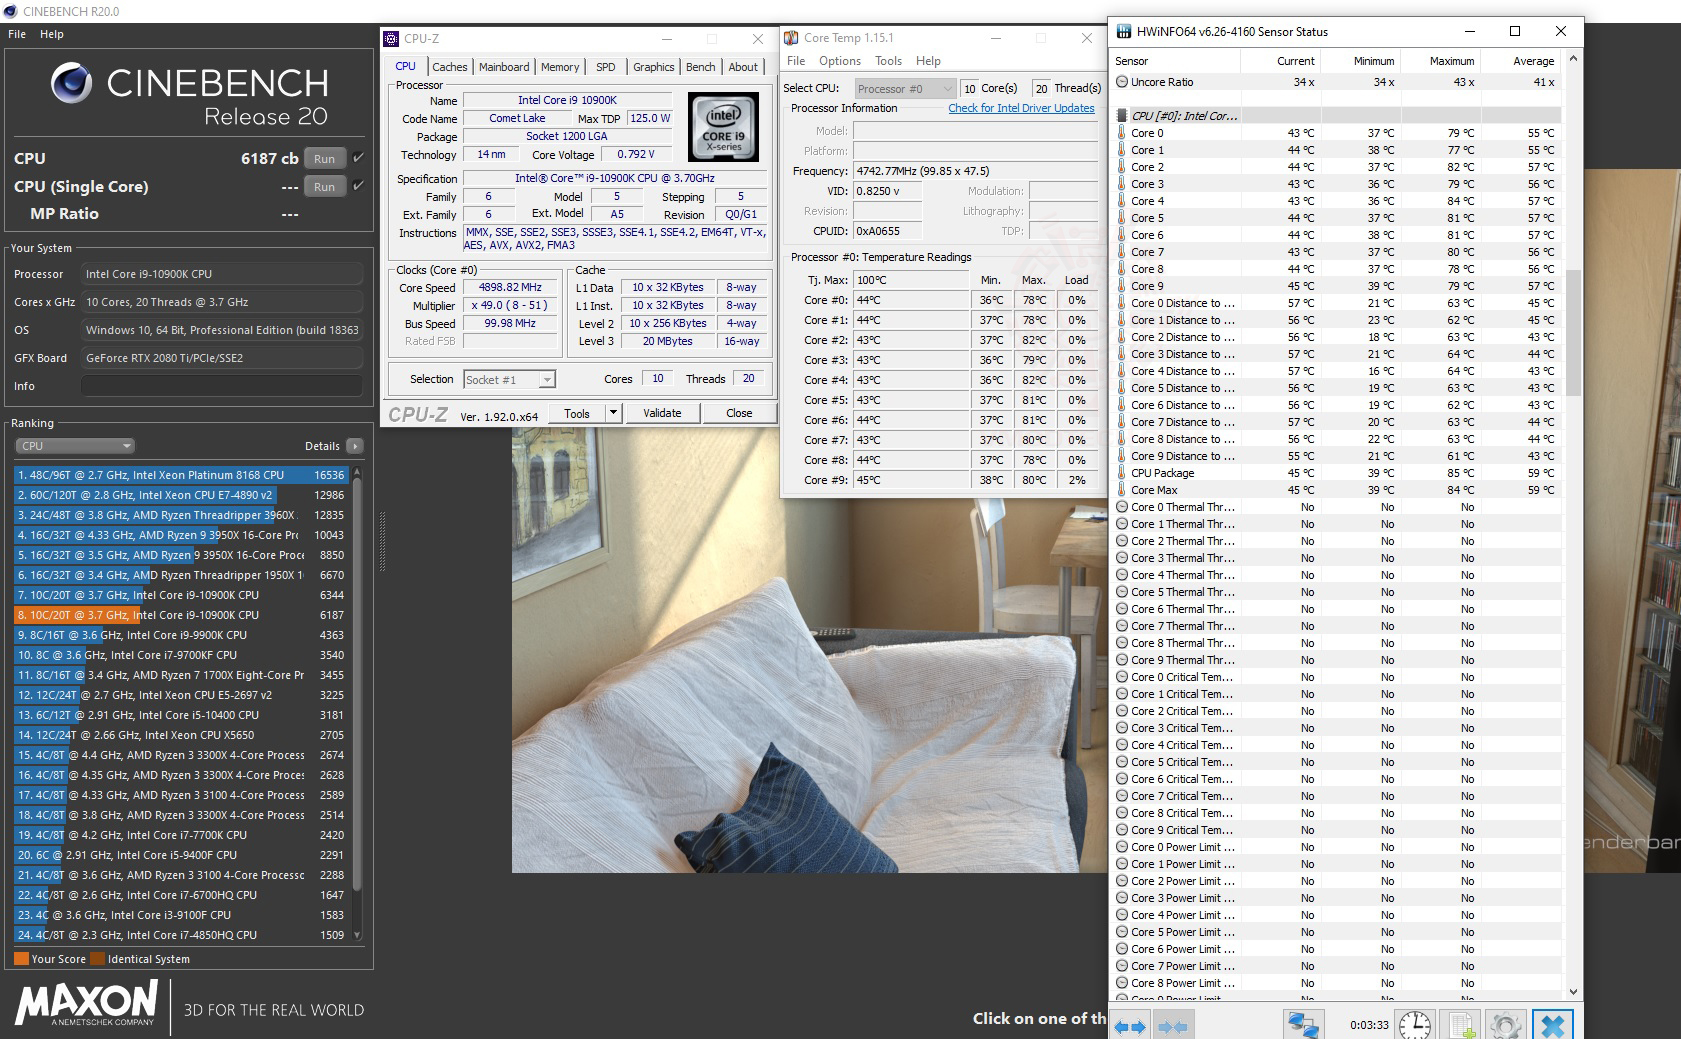Viewport: 1681px width, 1039px height.
Task: Switch to the Caches tab in CPU-Z
Action: (450, 67)
